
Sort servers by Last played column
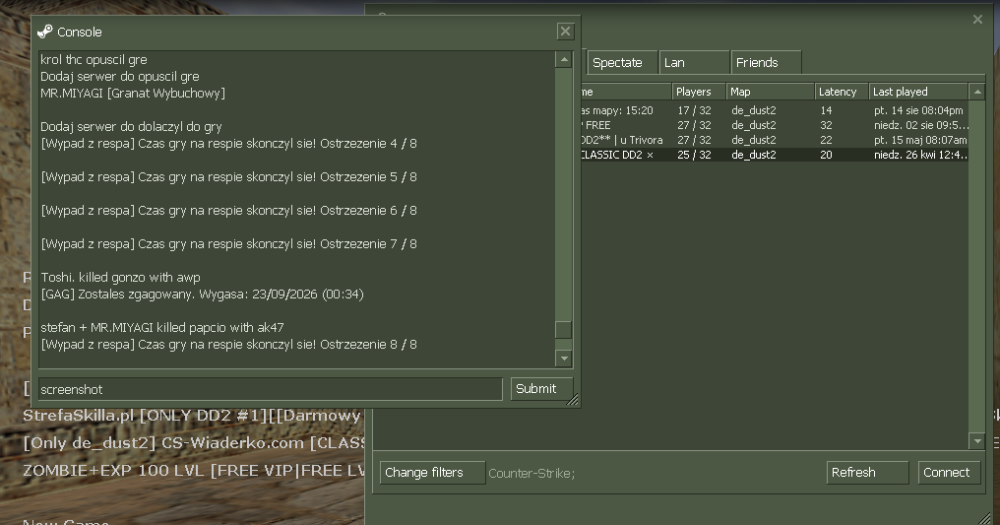click(918, 92)
